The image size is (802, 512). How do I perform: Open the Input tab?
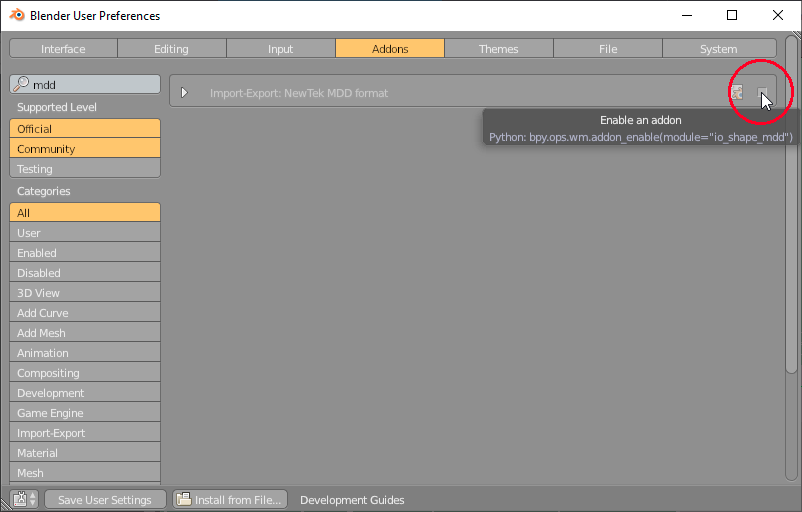(x=280, y=49)
